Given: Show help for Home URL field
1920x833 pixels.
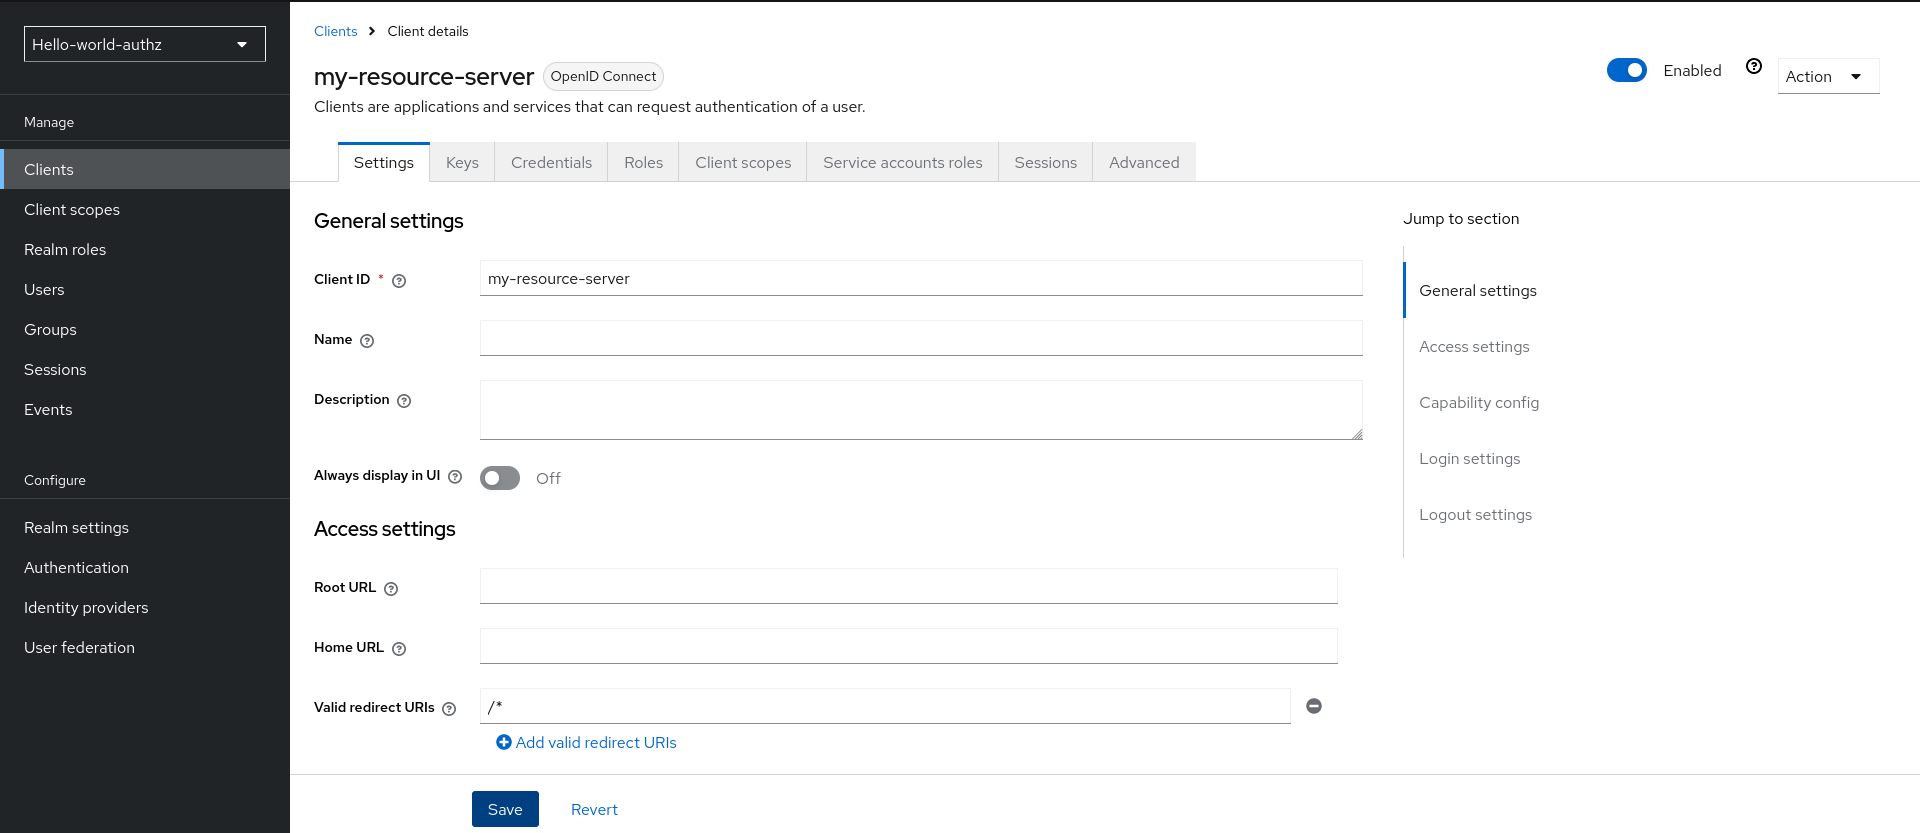Looking at the screenshot, I should [399, 649].
